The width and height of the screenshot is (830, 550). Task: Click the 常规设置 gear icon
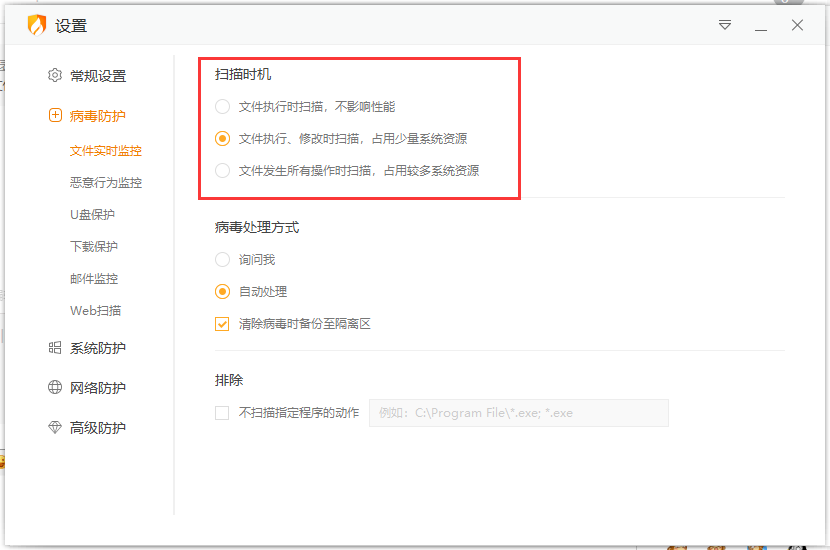[55, 76]
